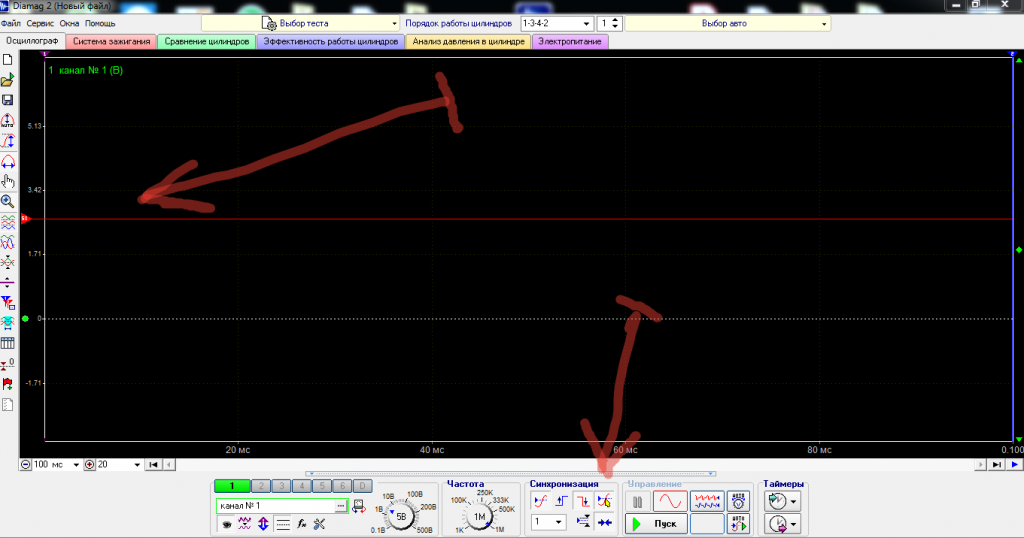Save recording using the floppy disk icon
Viewport: 1024px width, 538px height.
pos(8,100)
